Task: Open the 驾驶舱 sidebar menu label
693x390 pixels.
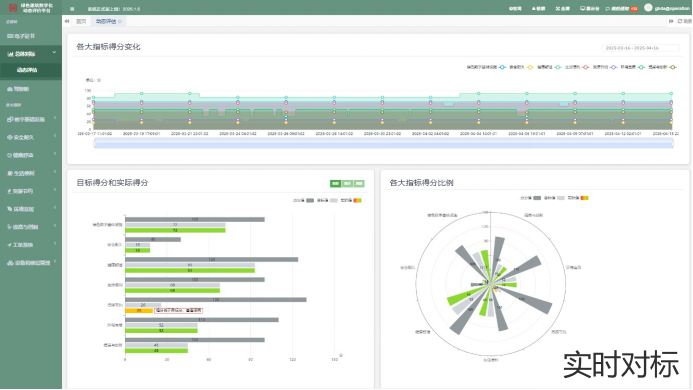Action: pyautogui.click(x=21, y=89)
